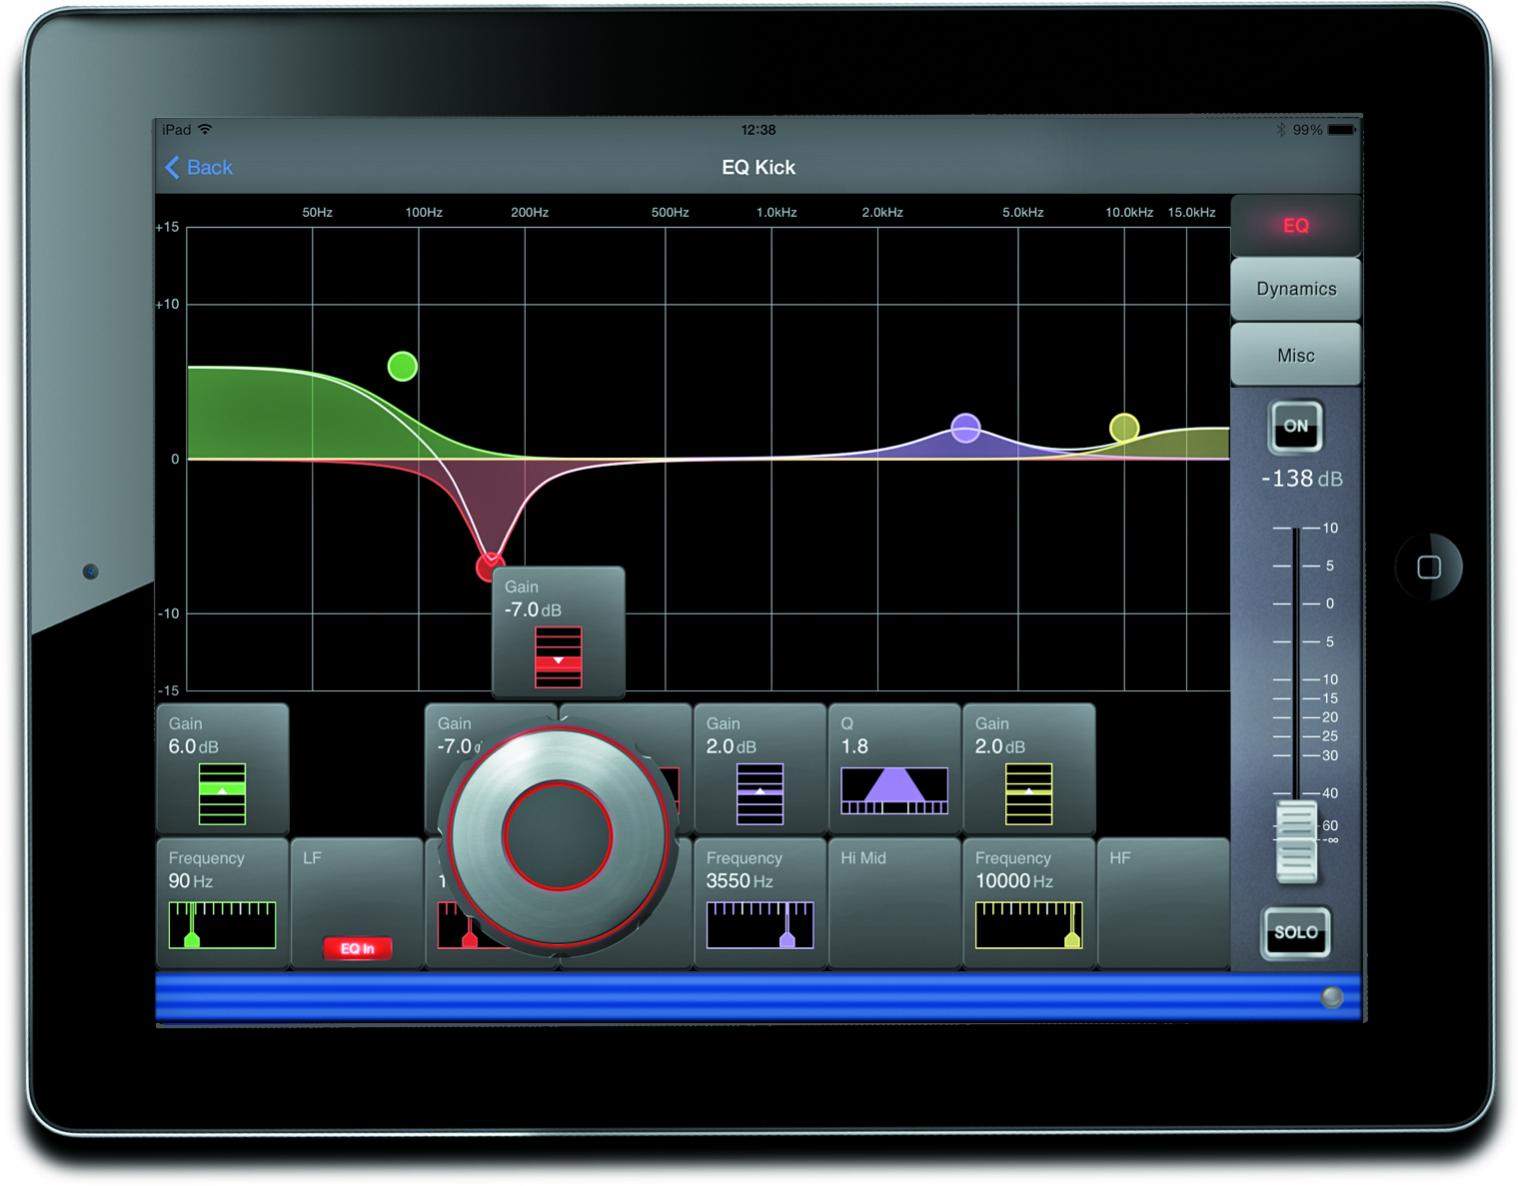Toggle the channel ON button
Screen dimensions: 1518x1186
click(x=1296, y=426)
